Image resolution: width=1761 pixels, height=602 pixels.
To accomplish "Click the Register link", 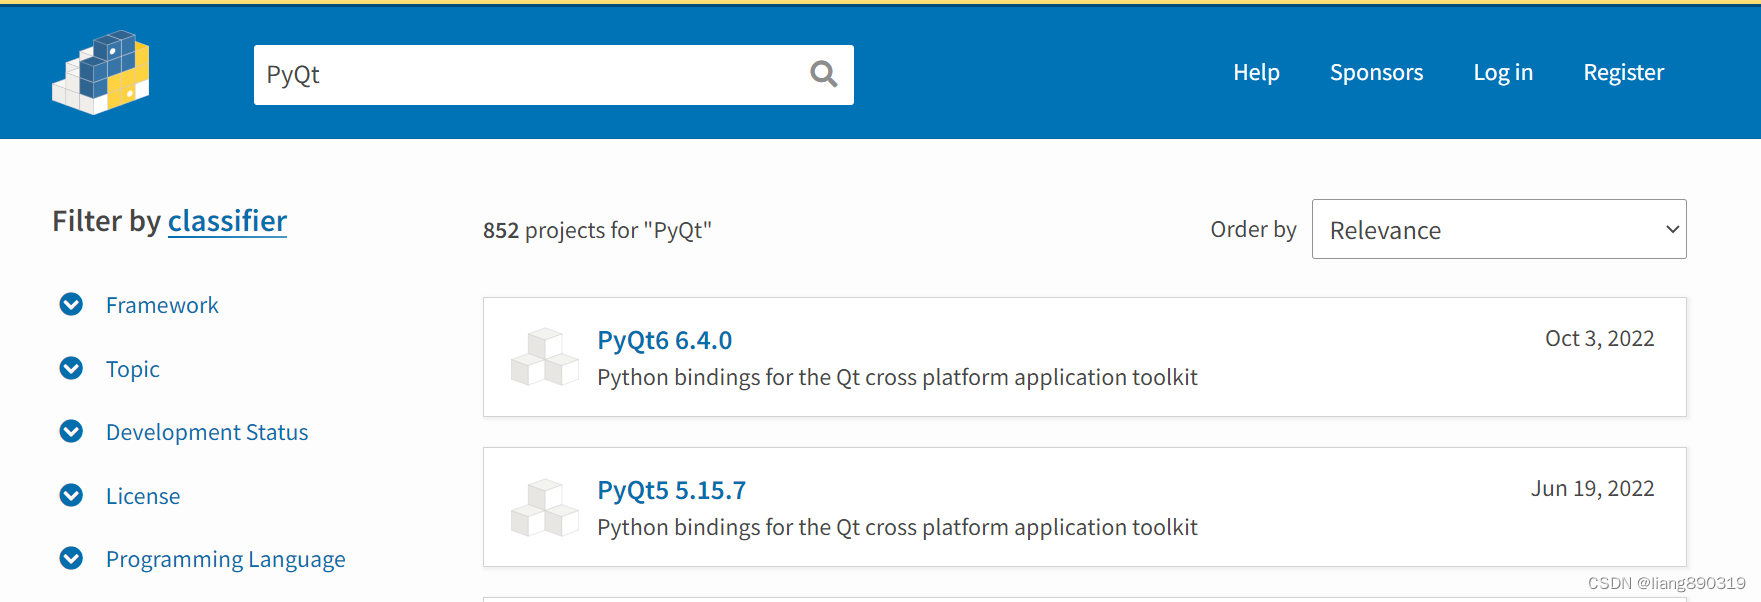I will (1623, 72).
